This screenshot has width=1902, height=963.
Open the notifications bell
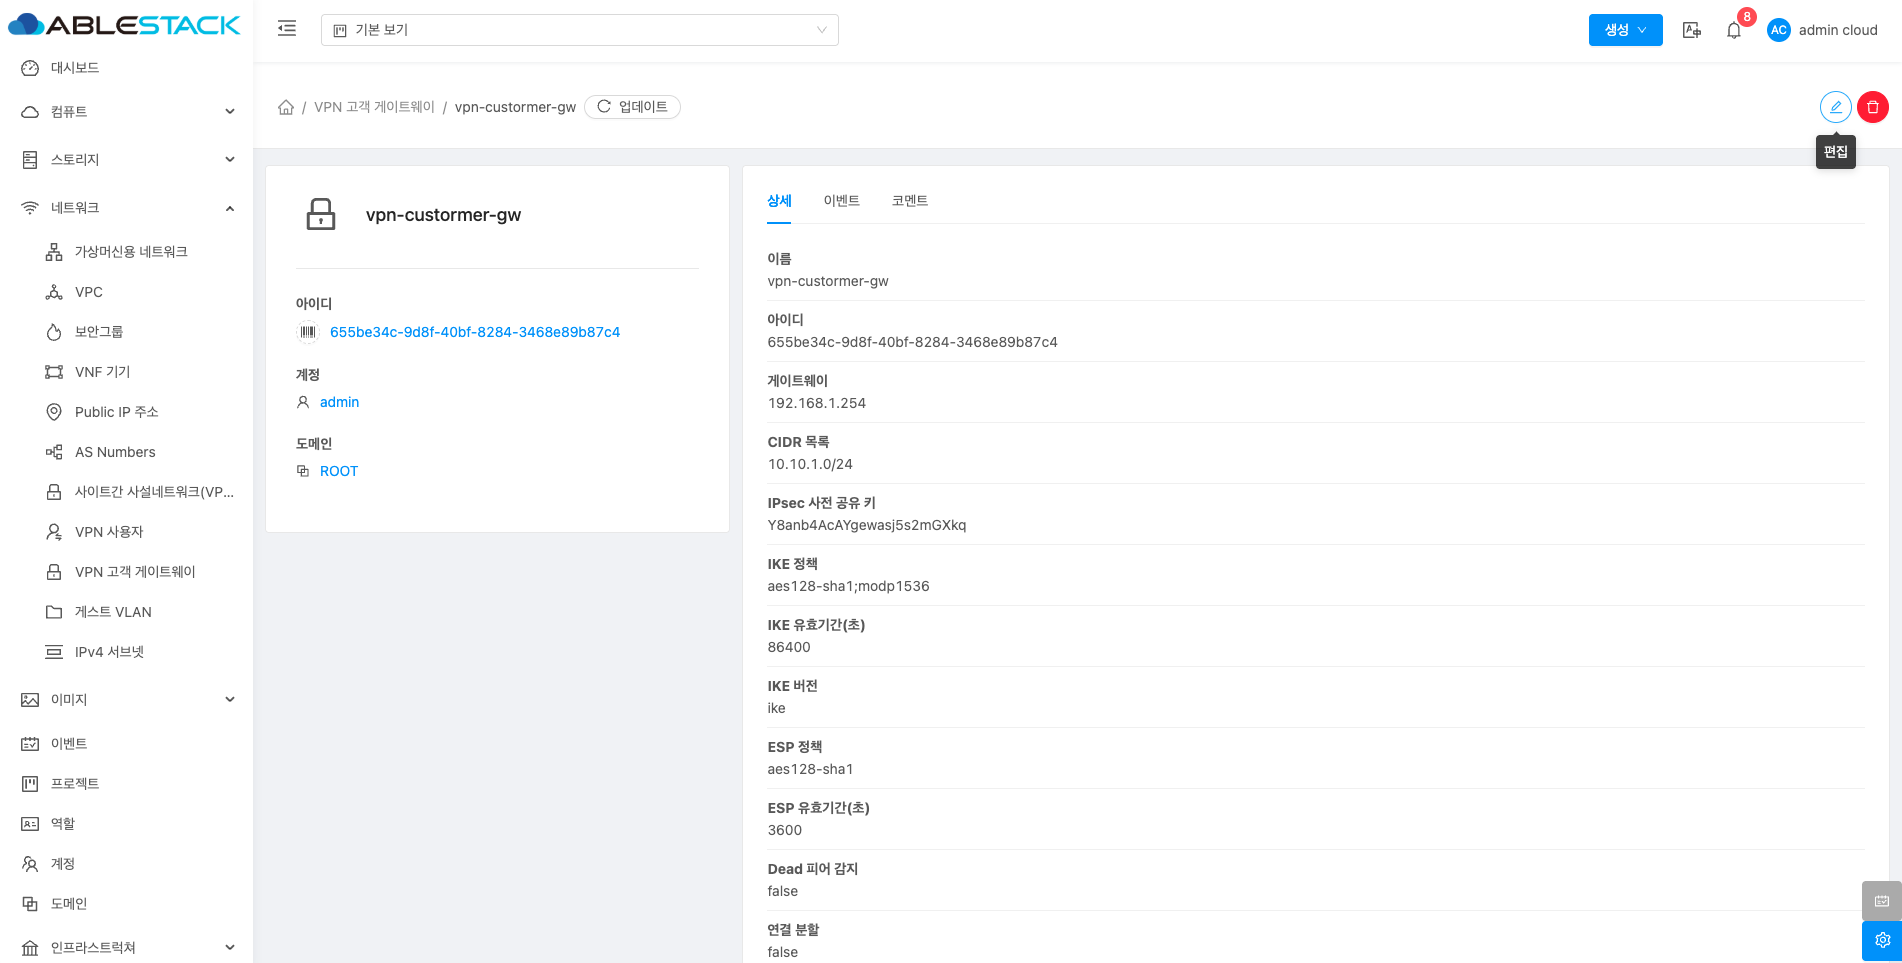coord(1734,30)
